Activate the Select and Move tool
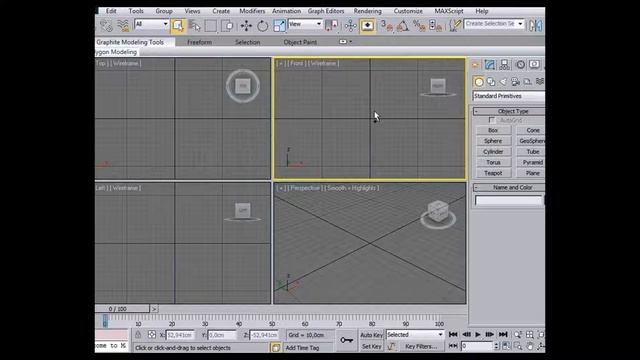This screenshot has height=360, width=640. tap(246, 26)
